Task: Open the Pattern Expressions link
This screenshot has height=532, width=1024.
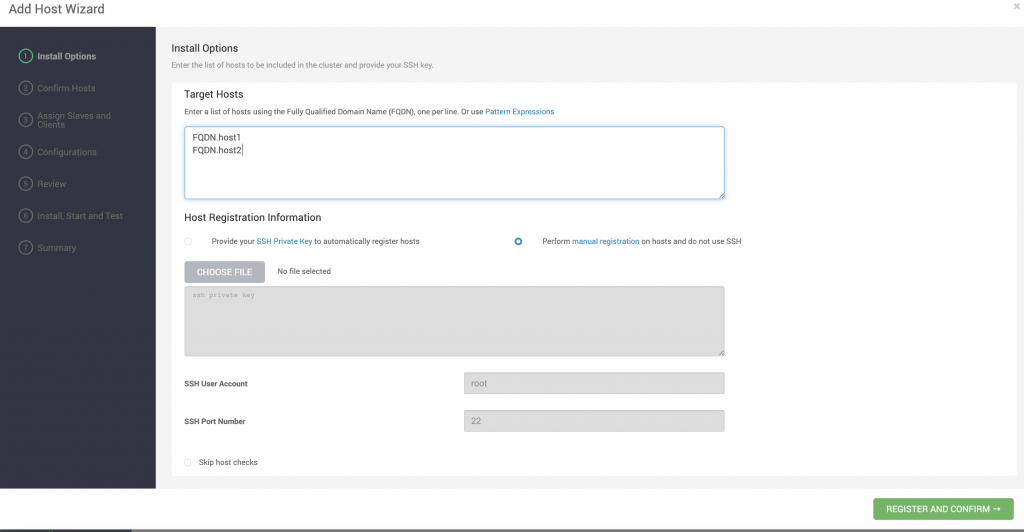Action: click(519, 112)
